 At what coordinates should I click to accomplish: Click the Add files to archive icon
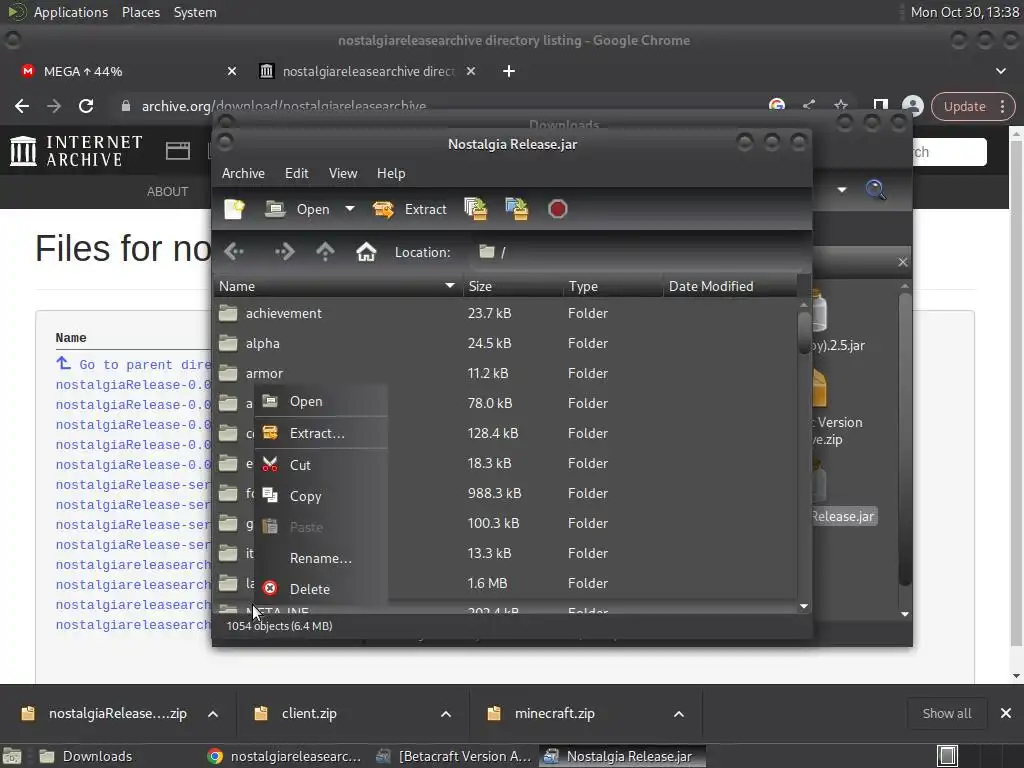pos(475,209)
